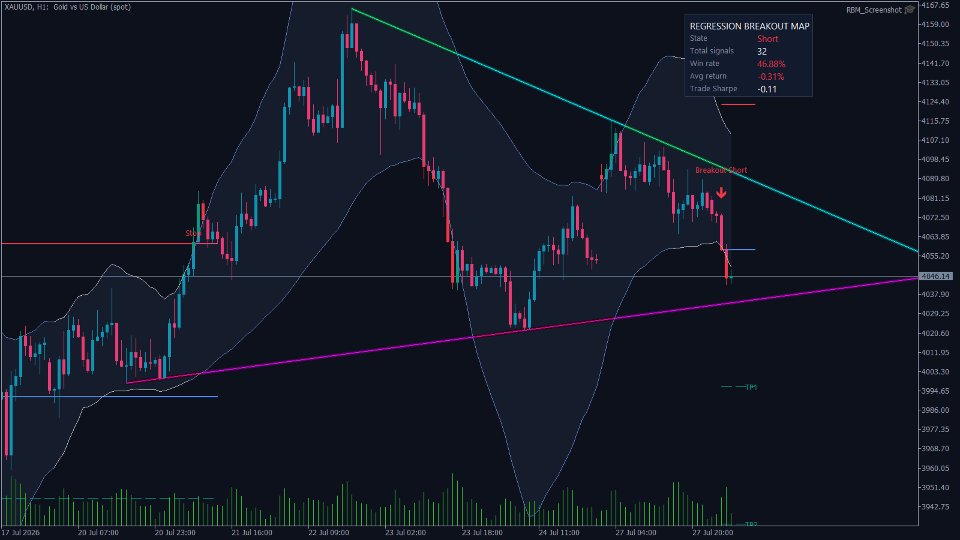
Task: Click the 3994.65 price axis label
Action: click(935, 391)
